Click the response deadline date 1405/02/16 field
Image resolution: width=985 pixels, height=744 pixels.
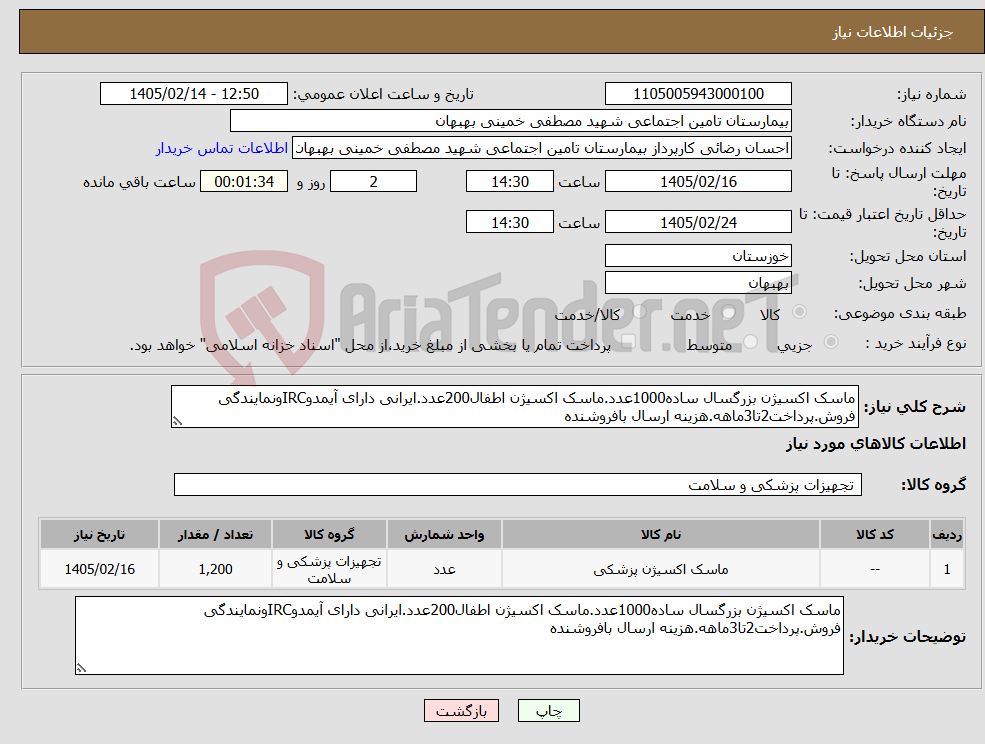[698, 182]
